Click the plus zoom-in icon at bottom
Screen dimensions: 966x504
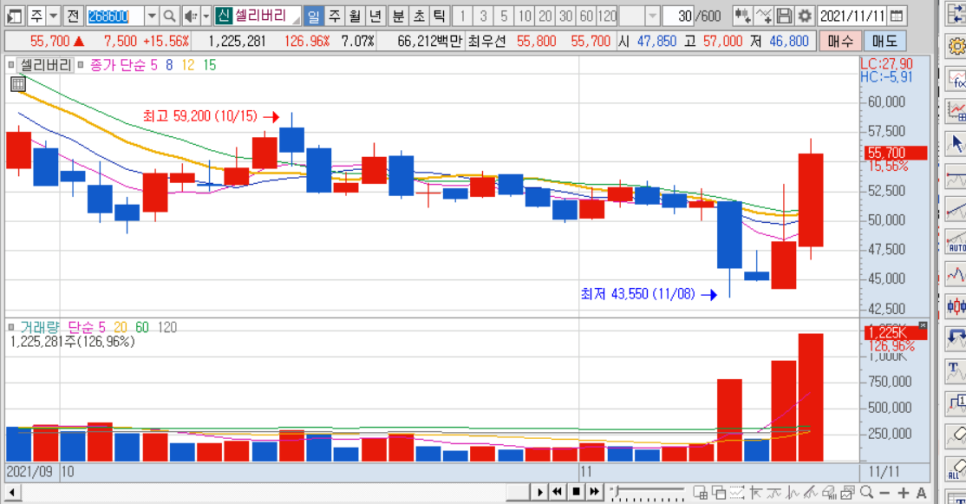click(903, 493)
